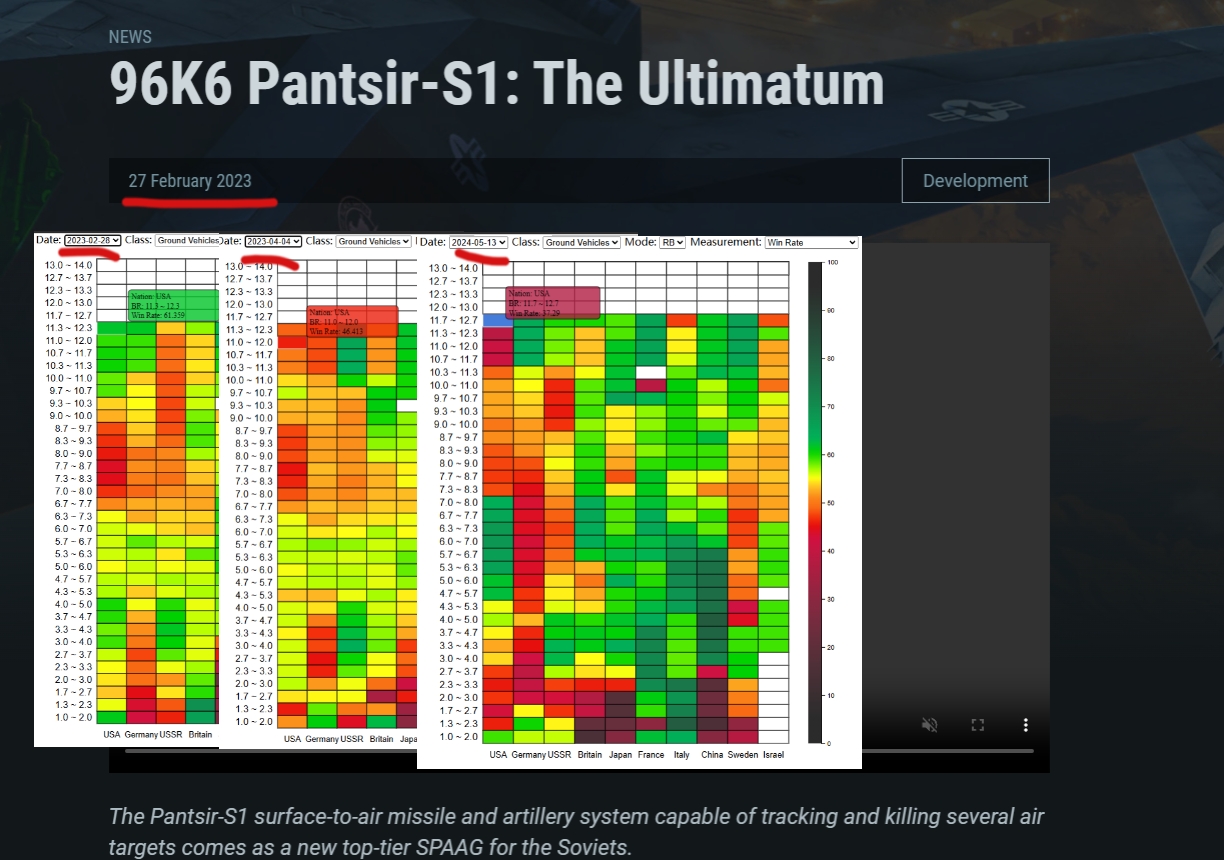
Task: Click the red tooltip showing Win Rate 46.413
Action: point(352,321)
